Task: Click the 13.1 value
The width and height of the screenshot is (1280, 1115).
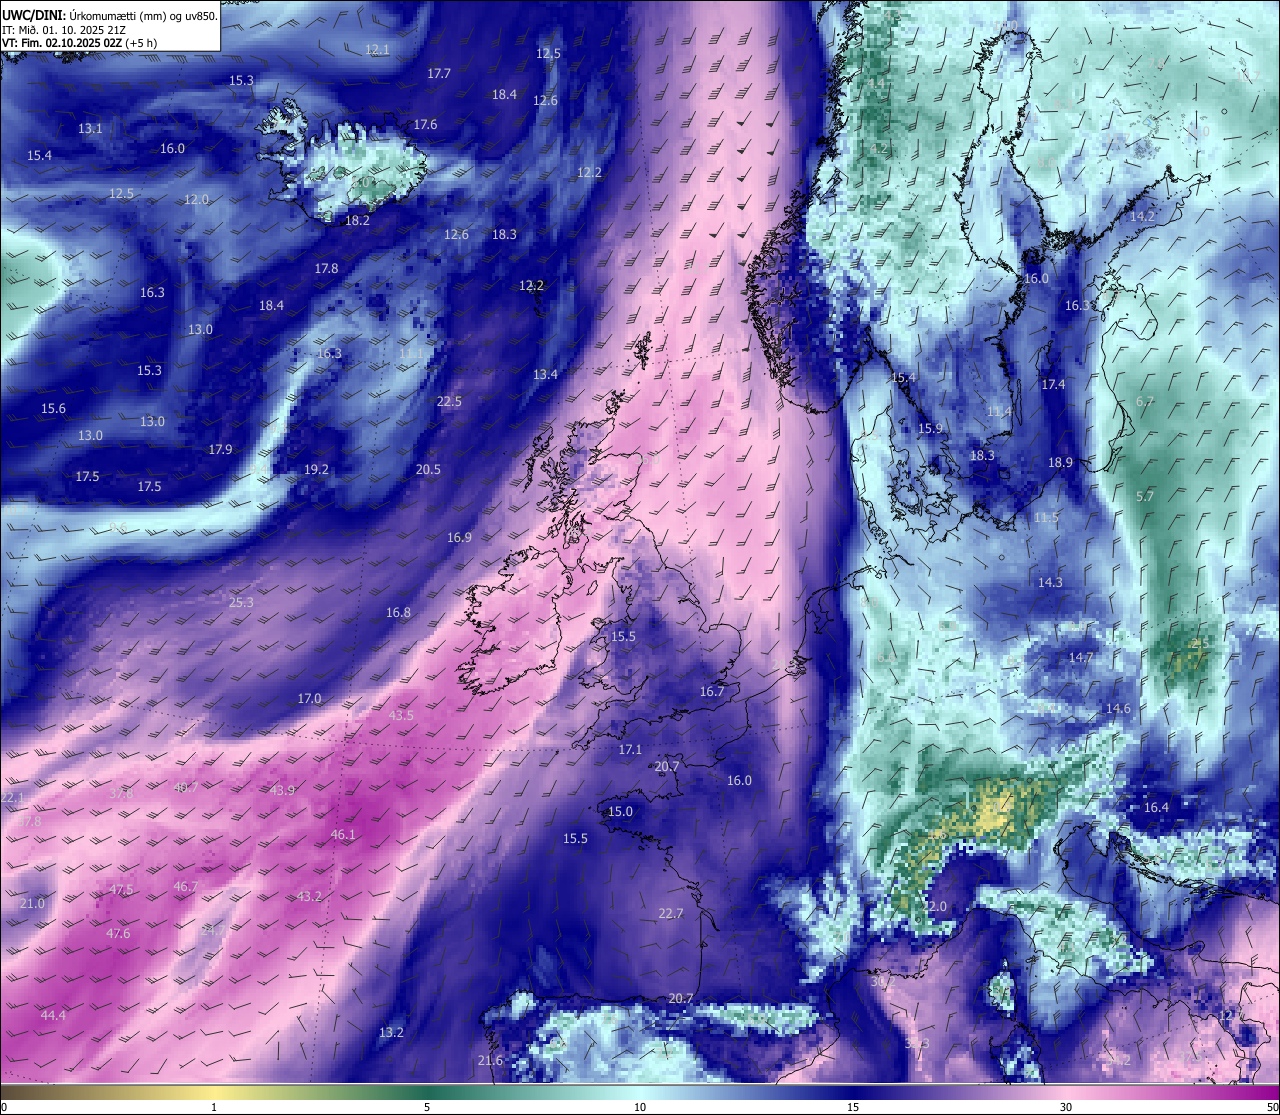Action: click(90, 129)
